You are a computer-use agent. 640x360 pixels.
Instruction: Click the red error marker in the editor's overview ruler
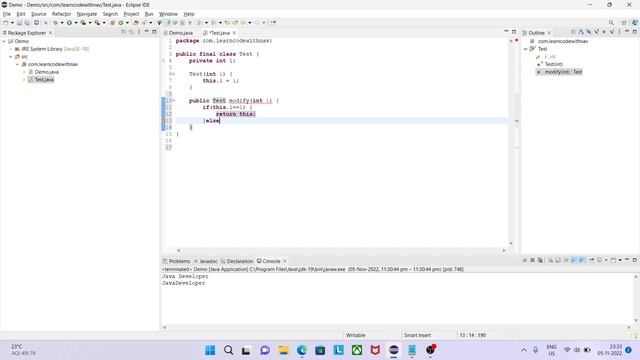click(x=517, y=121)
